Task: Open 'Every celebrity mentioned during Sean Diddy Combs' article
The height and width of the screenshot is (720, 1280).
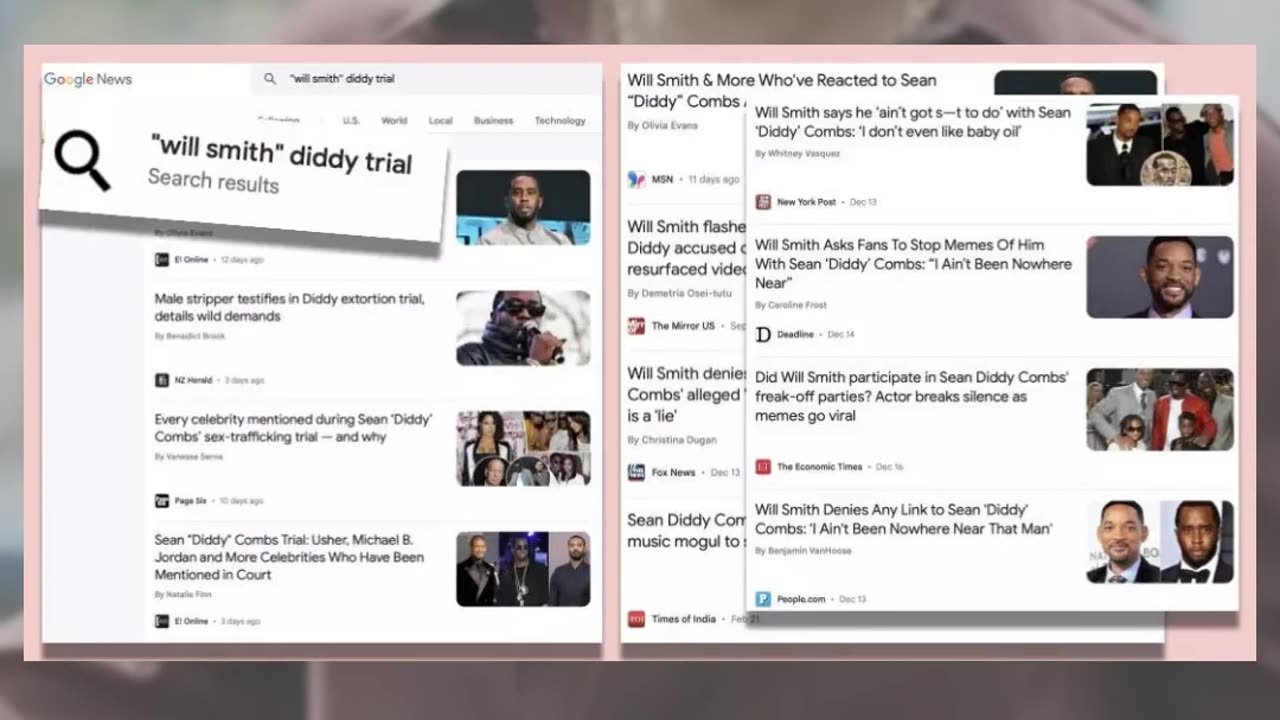Action: tap(293, 428)
